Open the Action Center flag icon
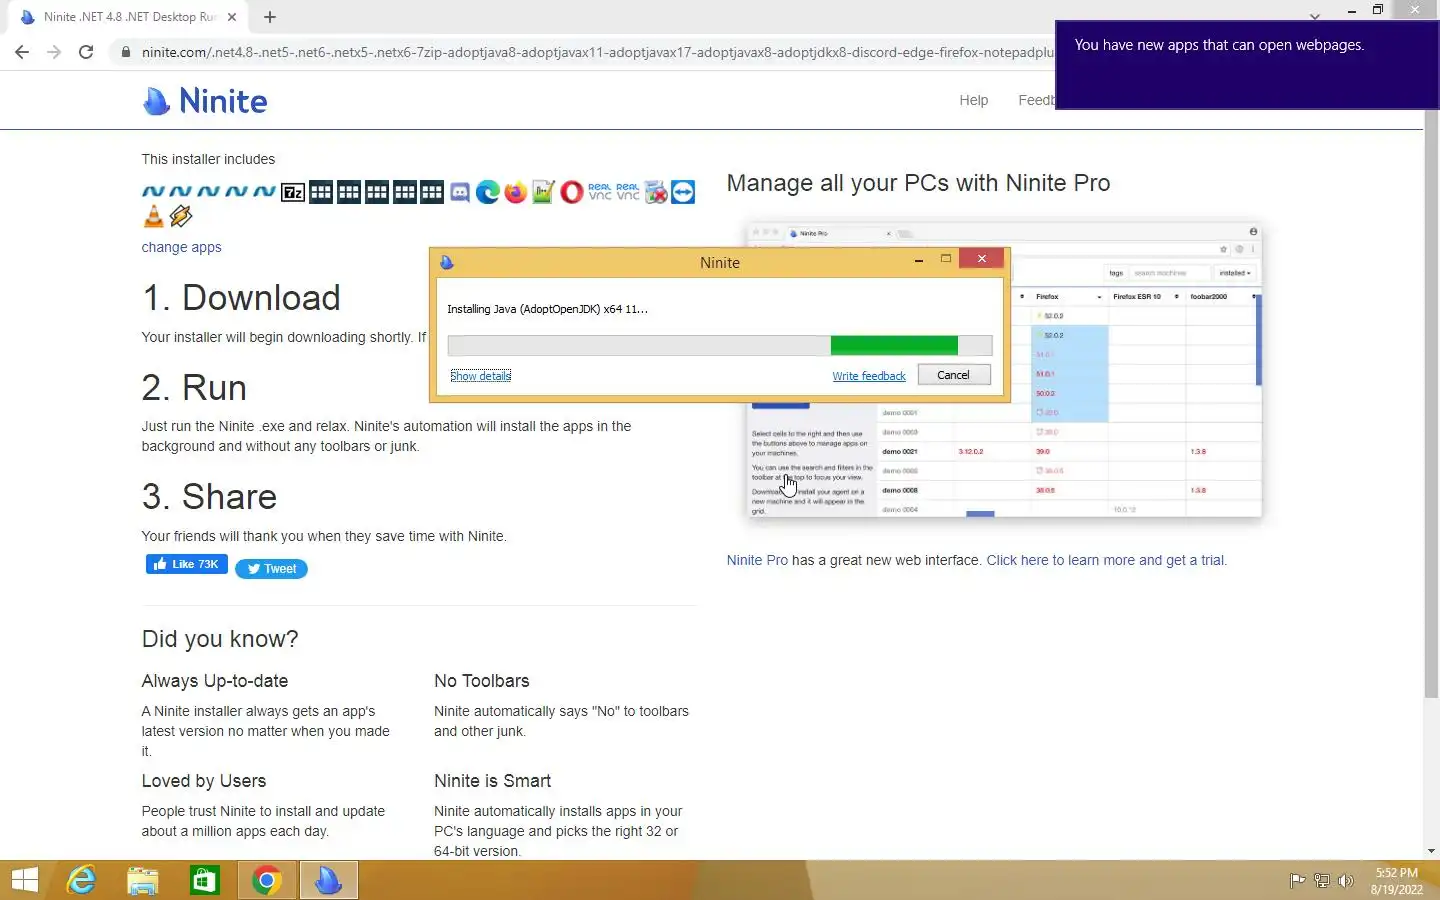The image size is (1440, 900). [x=1297, y=881]
